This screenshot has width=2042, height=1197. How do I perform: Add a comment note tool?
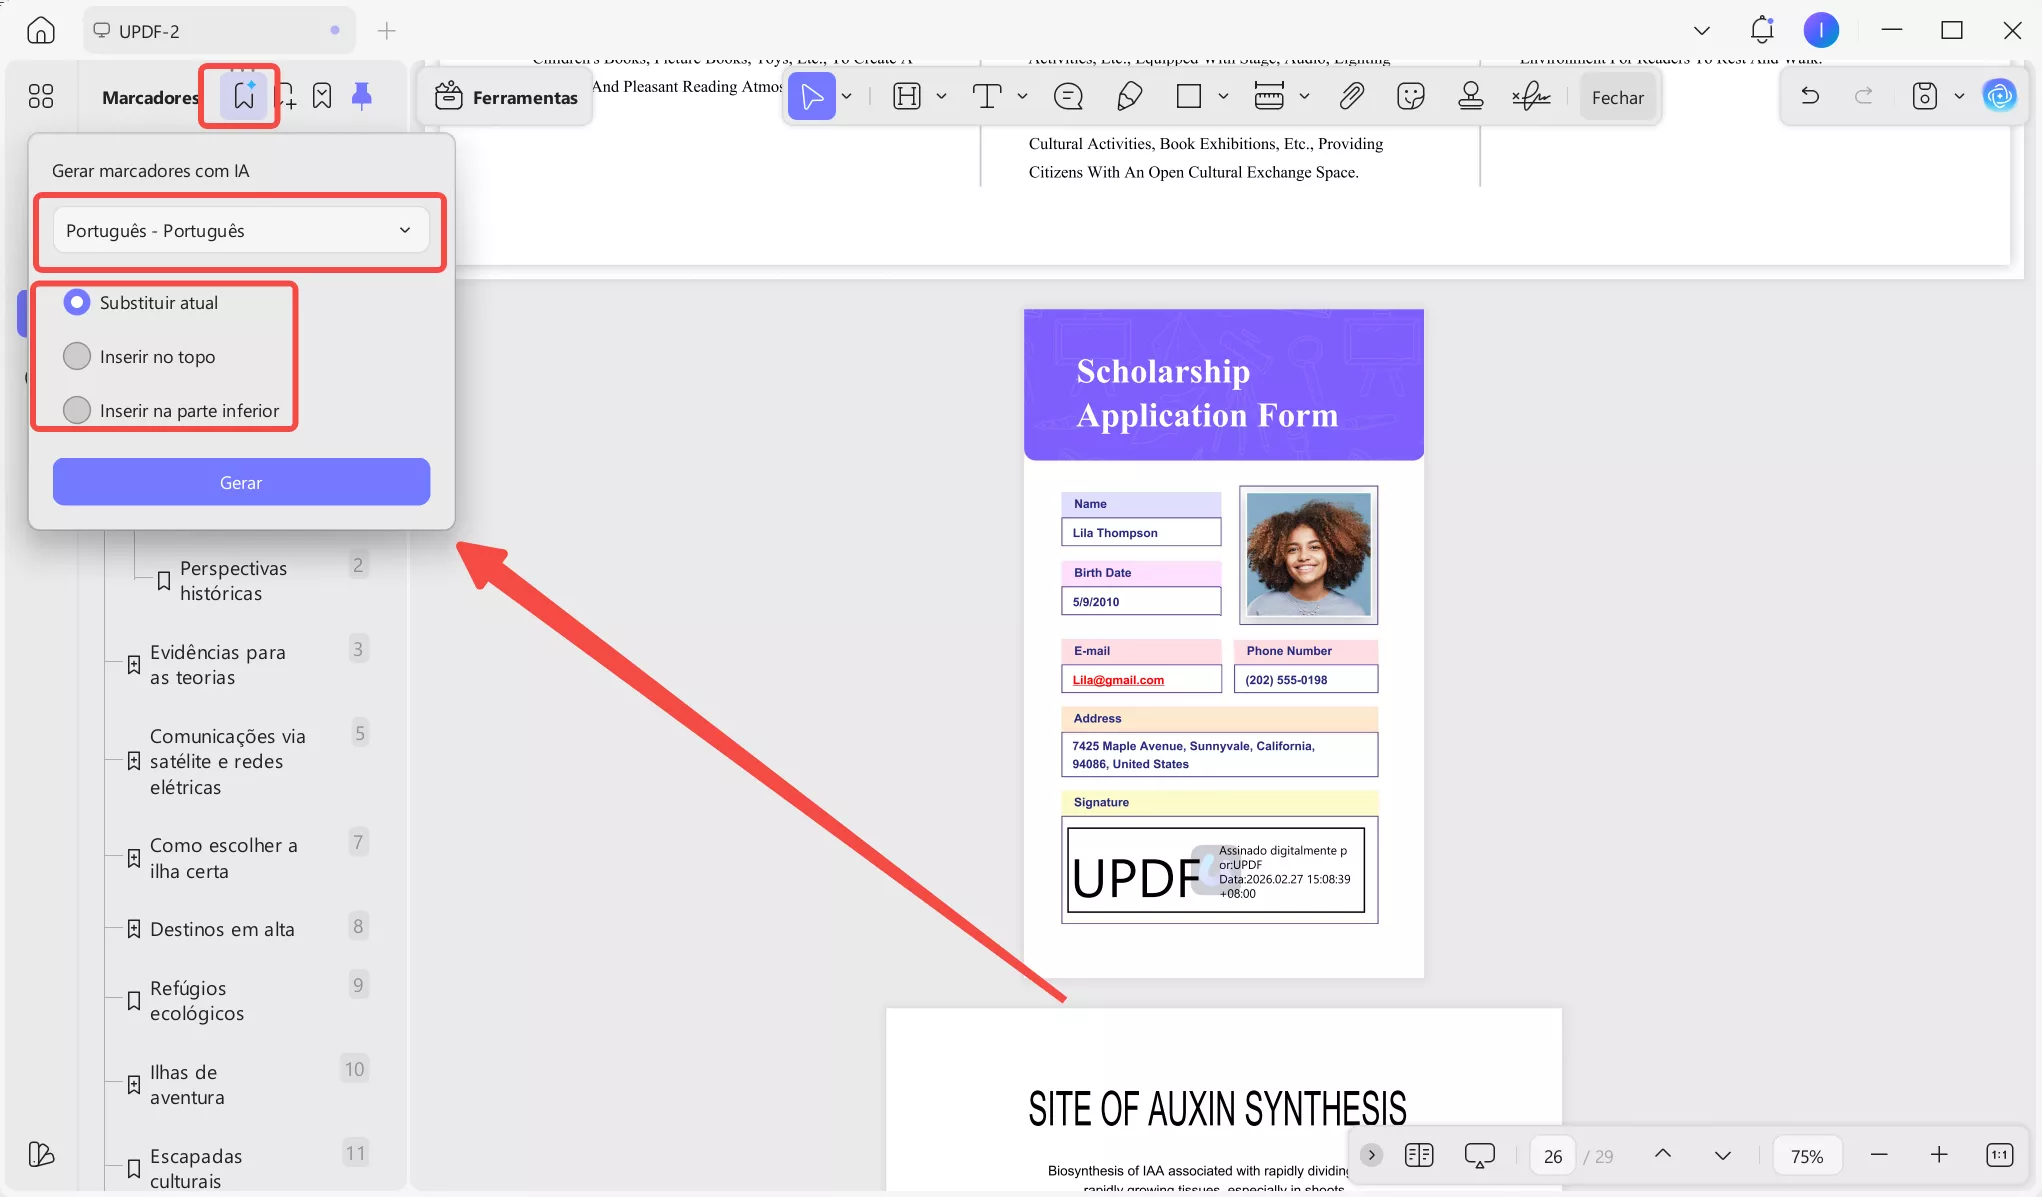pos(1068,96)
